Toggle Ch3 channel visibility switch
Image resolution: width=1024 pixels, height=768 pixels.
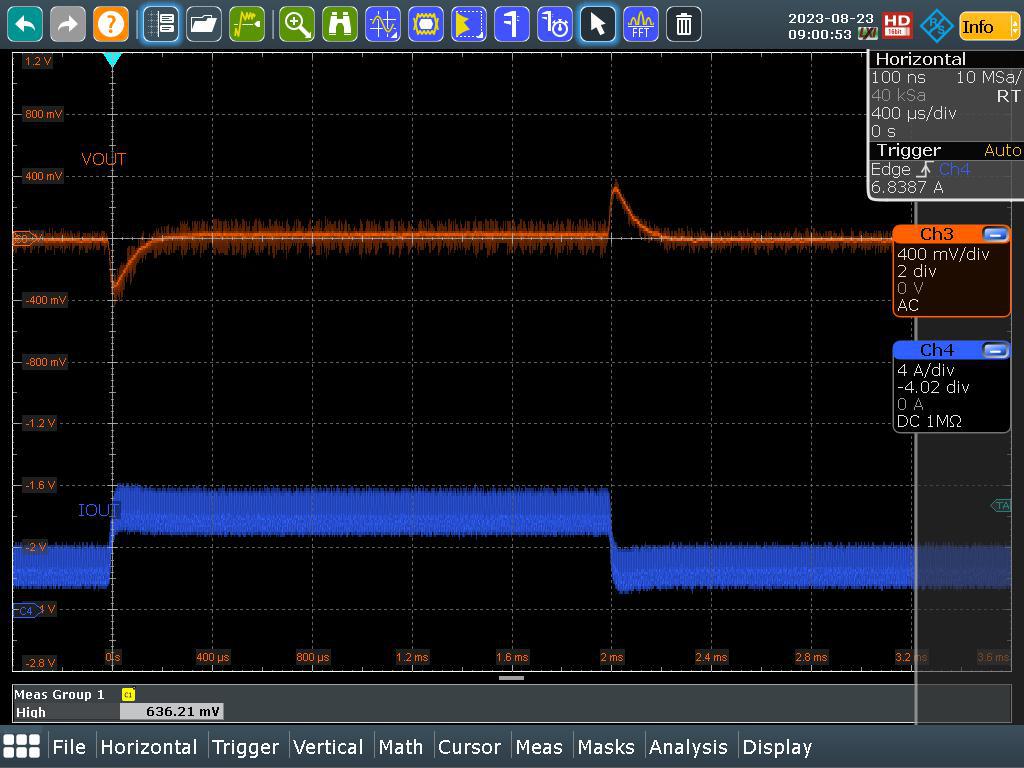(997, 234)
